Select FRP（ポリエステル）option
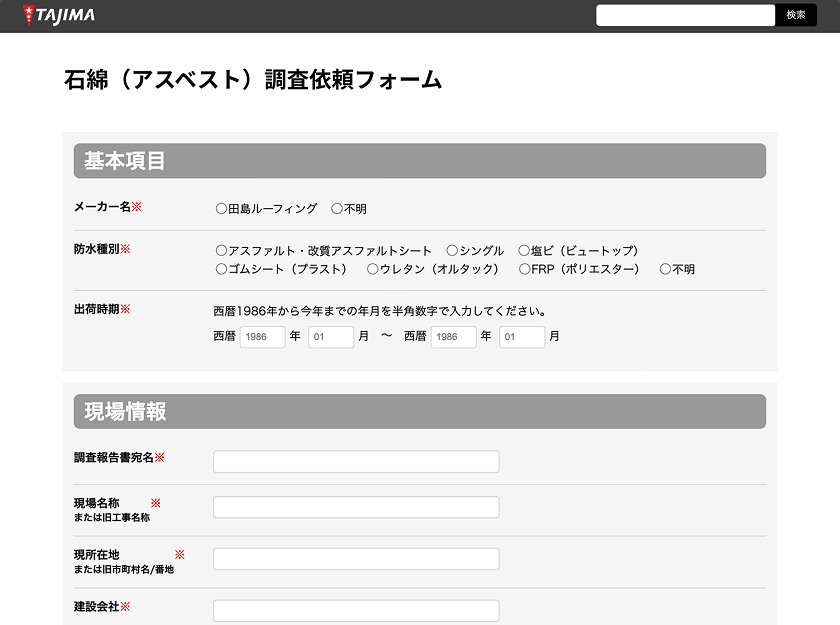The height and width of the screenshot is (625, 840). pos(524,269)
